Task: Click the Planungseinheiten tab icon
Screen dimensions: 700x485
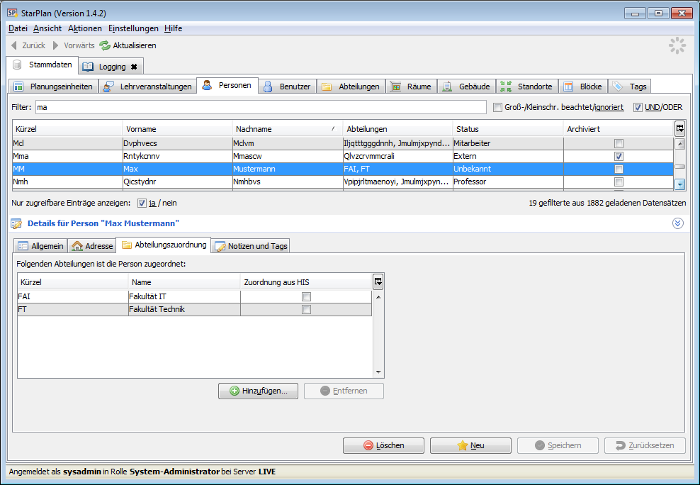Action: [x=18, y=87]
